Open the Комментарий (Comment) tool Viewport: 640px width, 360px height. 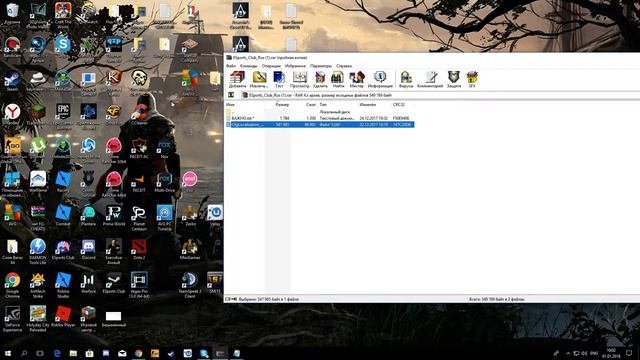[430, 79]
